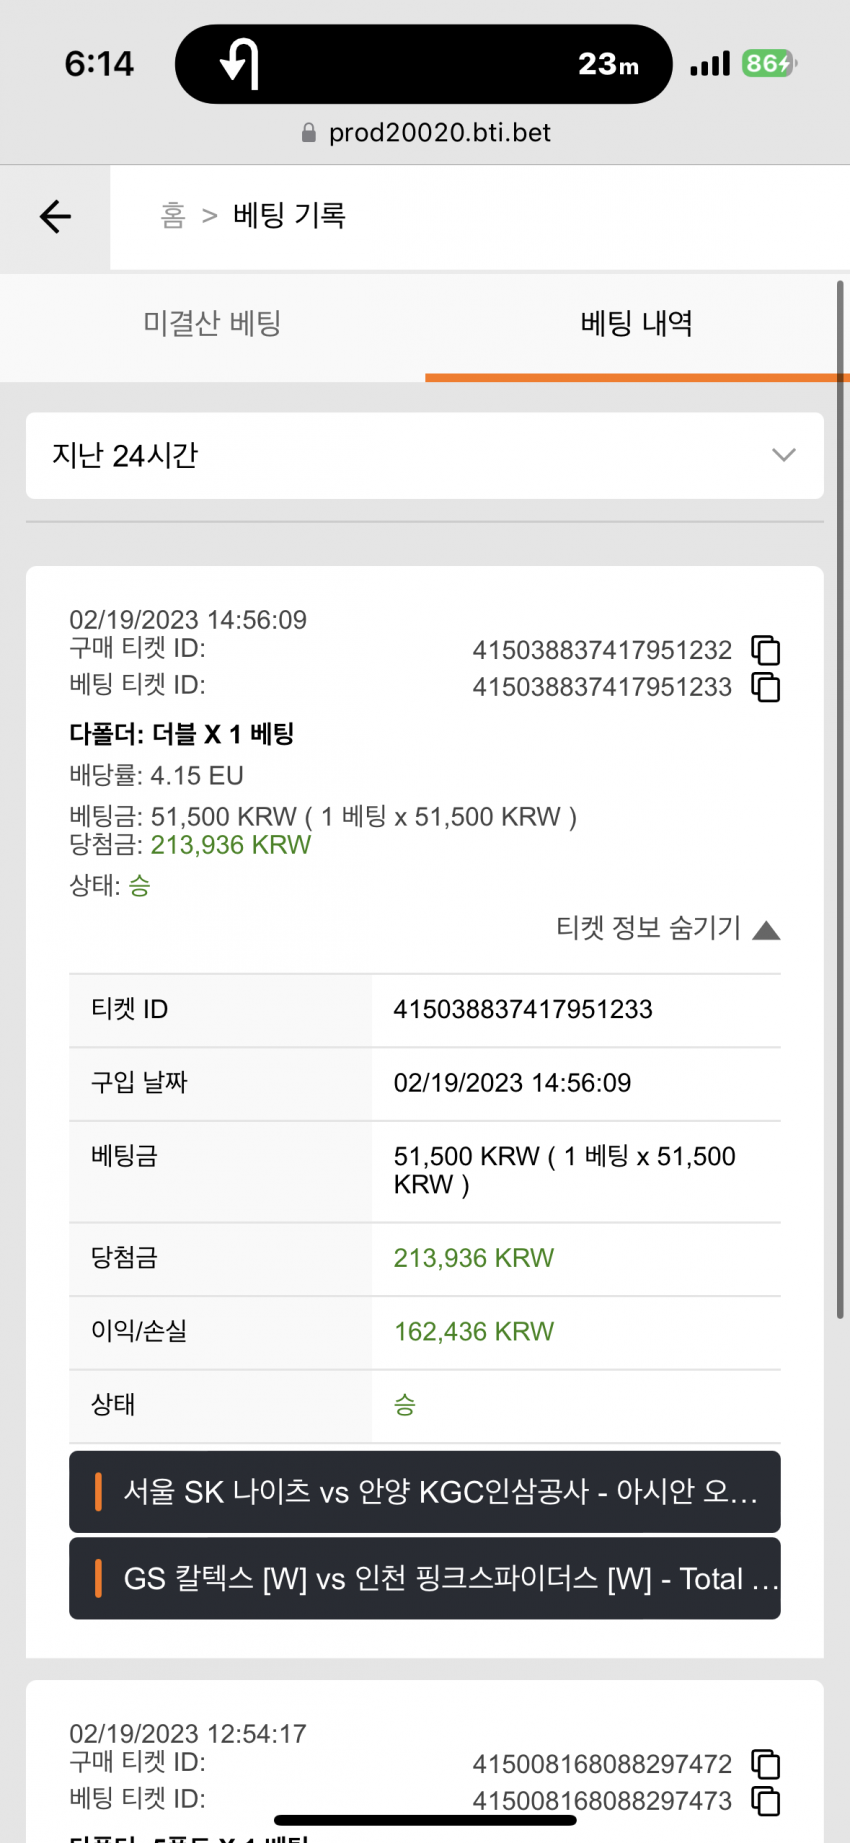Copy purchase ticket ID 415008168088297472
The image size is (850, 1843).
766,1764
